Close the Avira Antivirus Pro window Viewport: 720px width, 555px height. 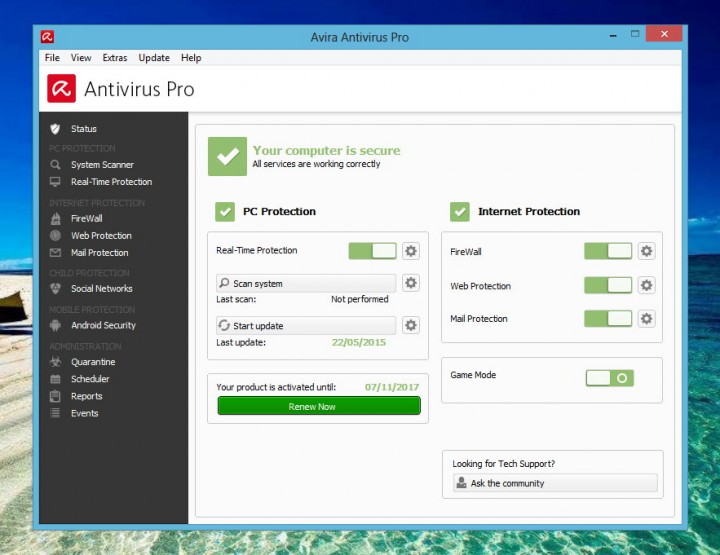pos(664,34)
